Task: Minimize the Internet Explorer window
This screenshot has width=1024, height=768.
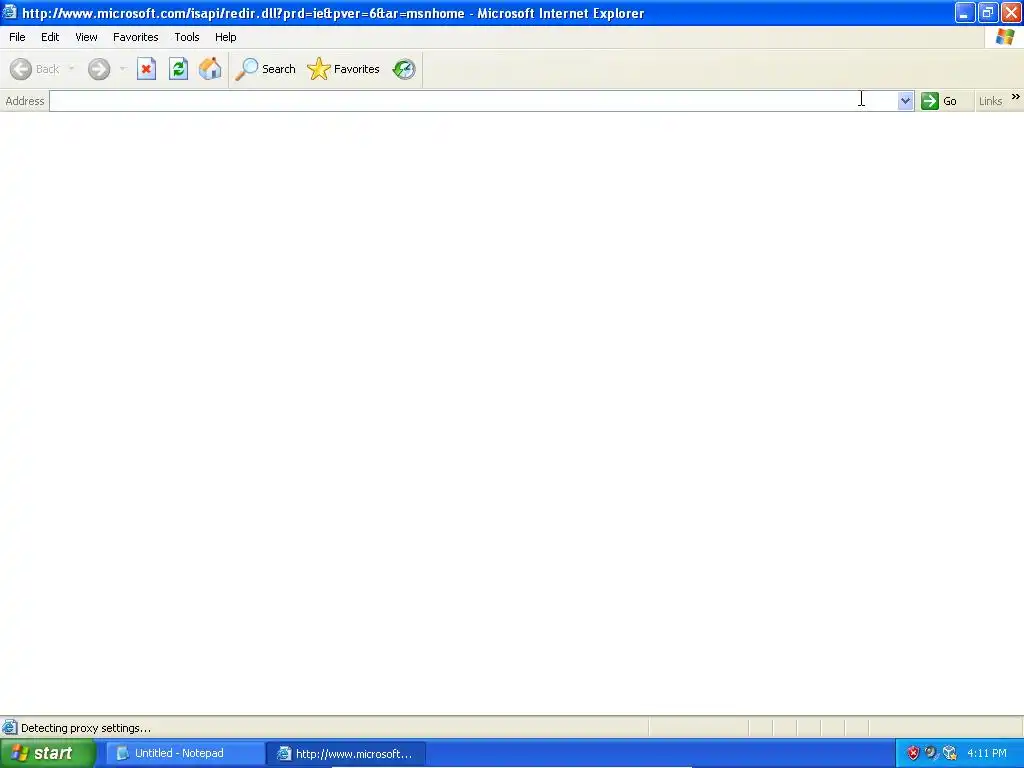Action: click(965, 13)
